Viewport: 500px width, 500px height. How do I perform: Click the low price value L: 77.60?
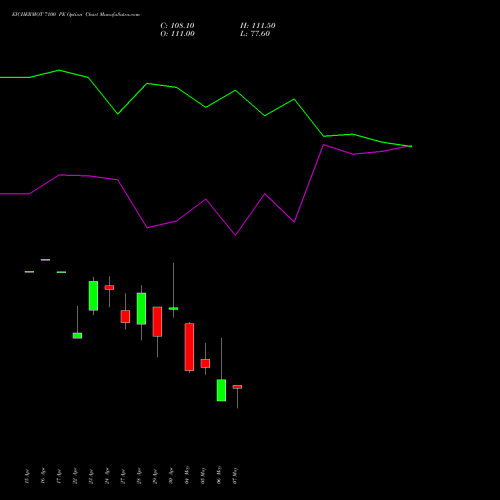click(255, 34)
